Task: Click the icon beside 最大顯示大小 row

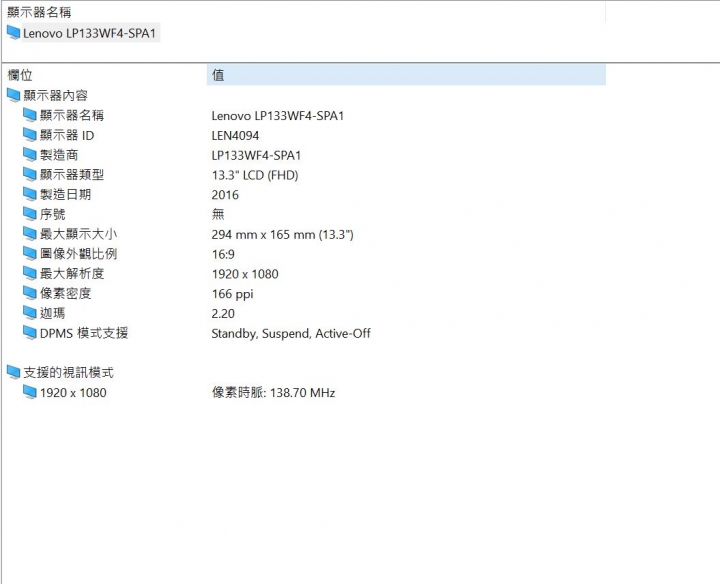Action: [30, 233]
